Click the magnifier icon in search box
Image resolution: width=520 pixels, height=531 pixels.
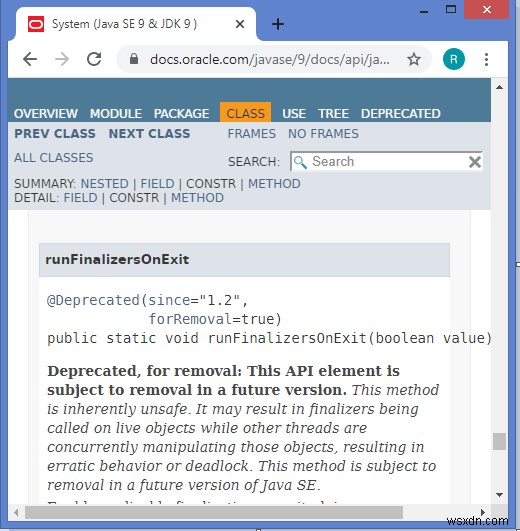[x=300, y=162]
